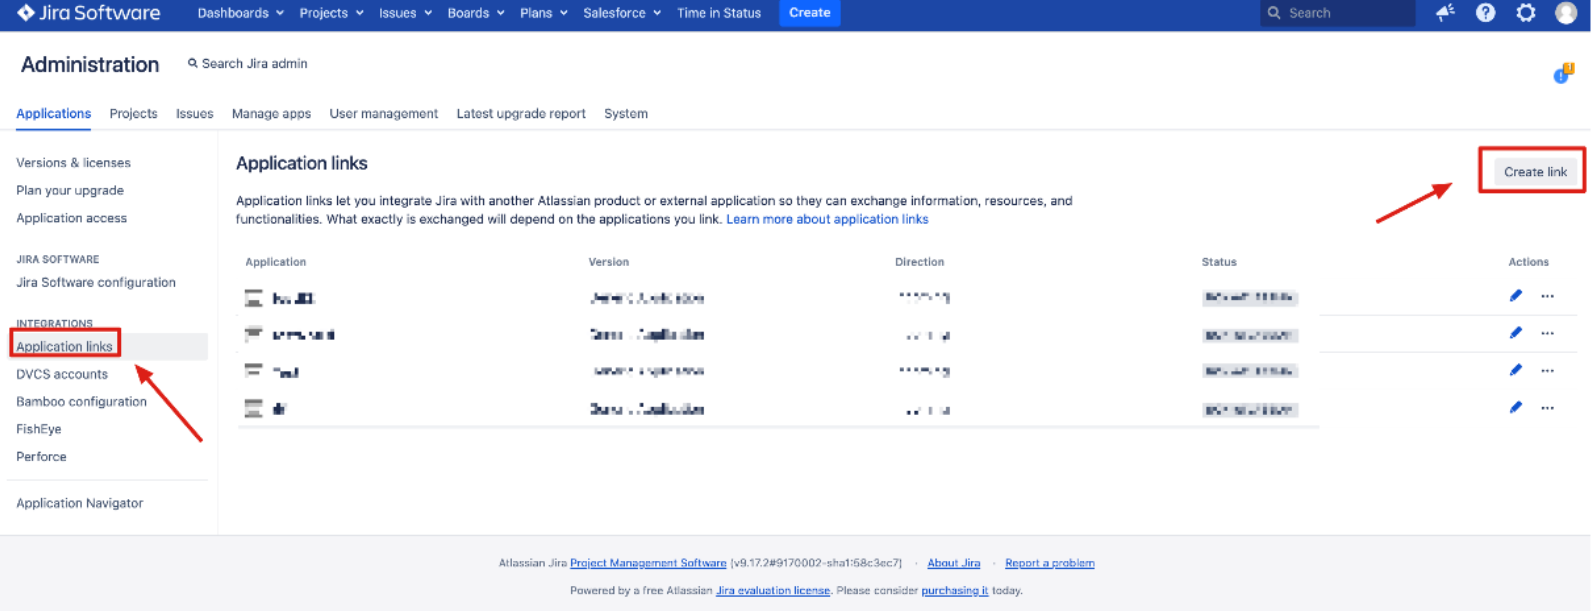
Task: Click the Status column header
Action: [1219, 262]
